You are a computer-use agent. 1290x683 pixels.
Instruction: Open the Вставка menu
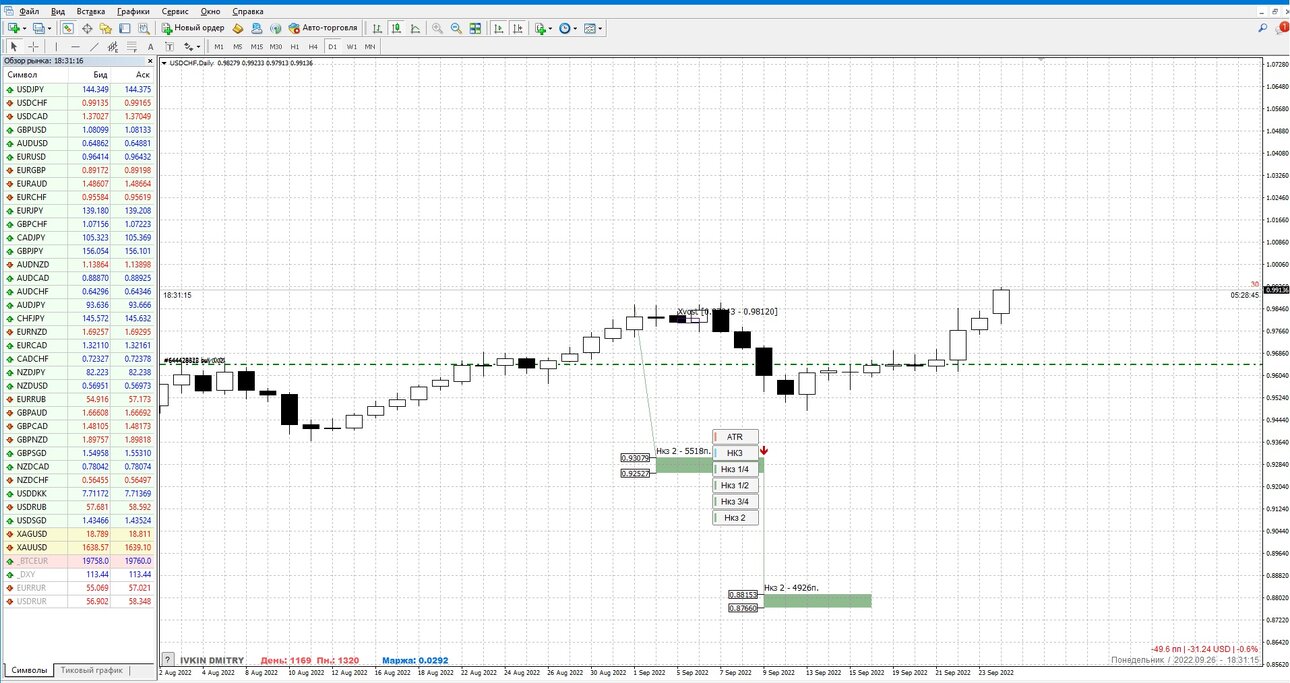pos(90,11)
